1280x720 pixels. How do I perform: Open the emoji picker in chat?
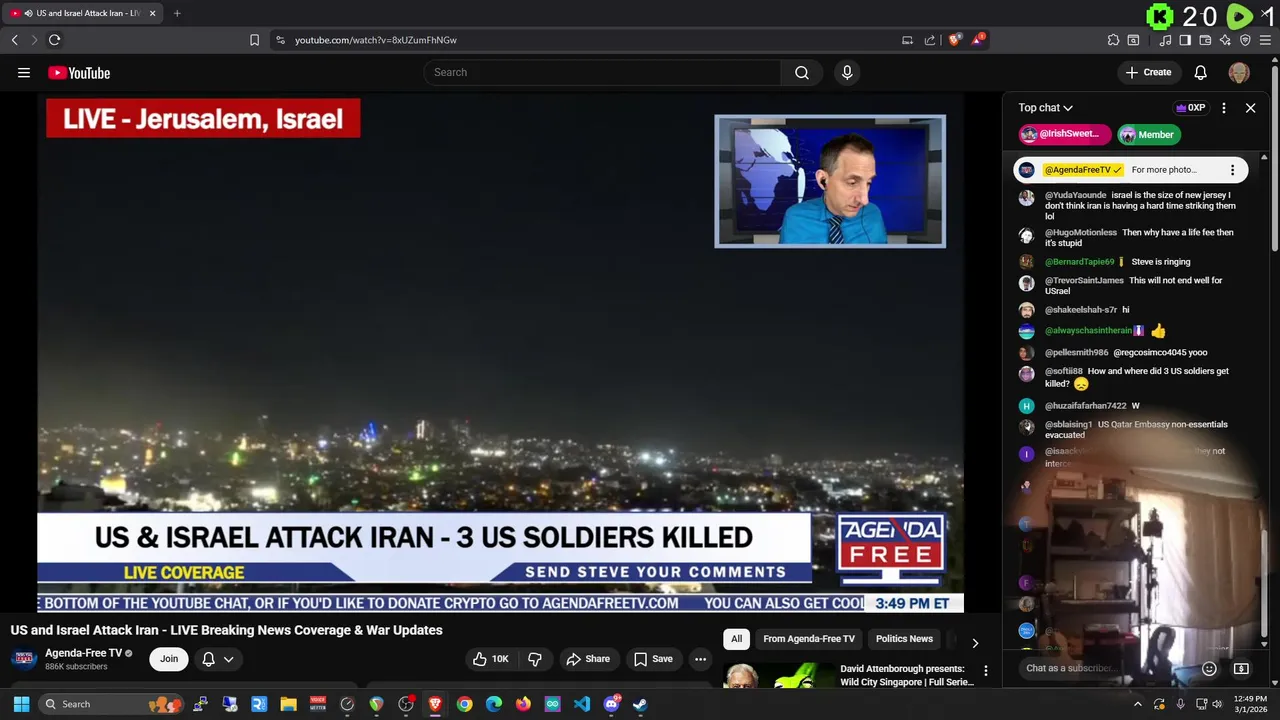coord(1209,668)
